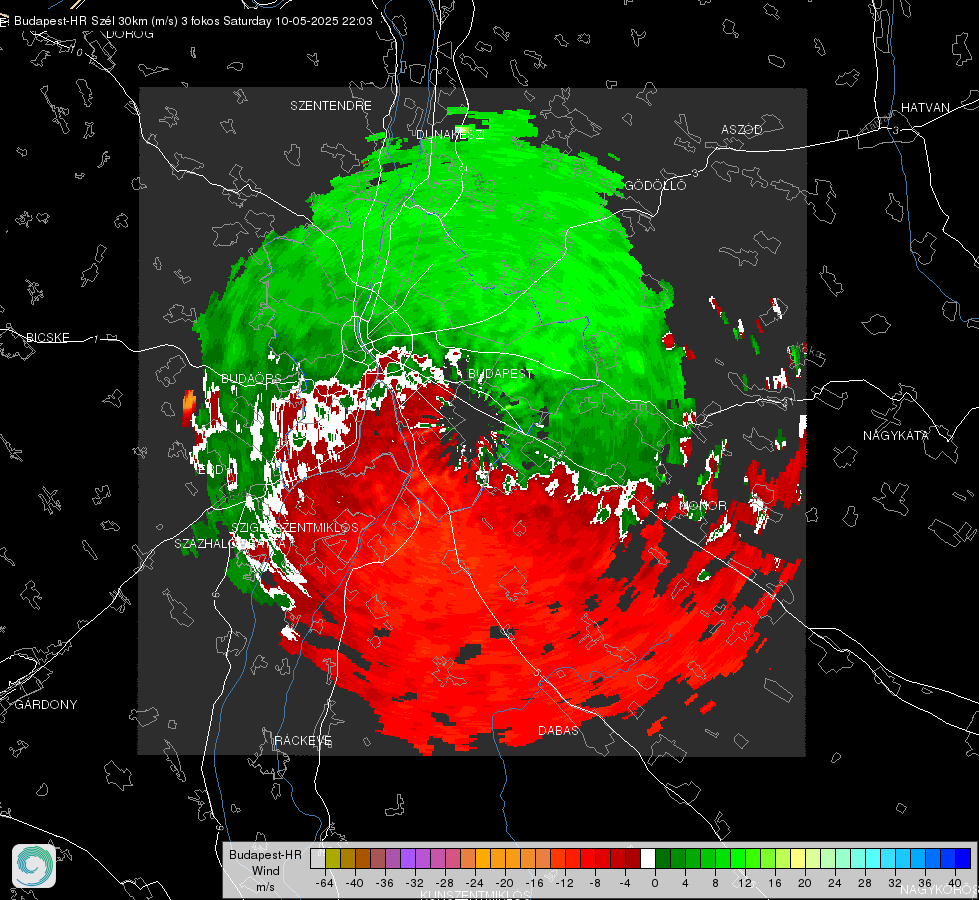Click the GÖDÖLLŐ city label
This screenshot has width=979, height=900.
coord(656,185)
